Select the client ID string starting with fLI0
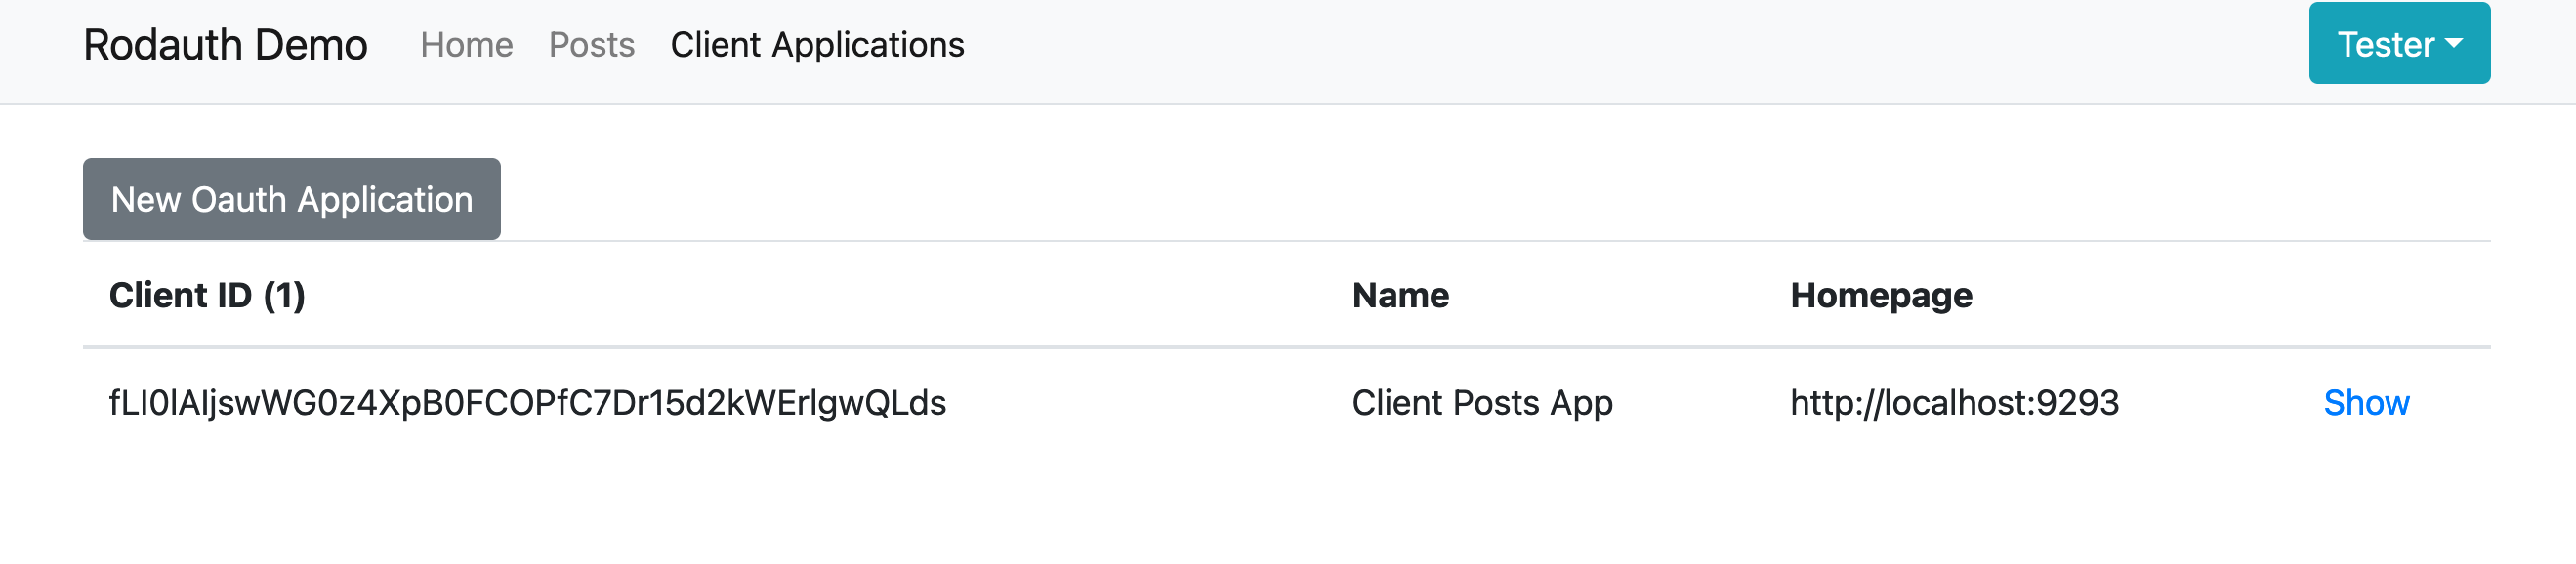The image size is (2576, 564). 527,403
